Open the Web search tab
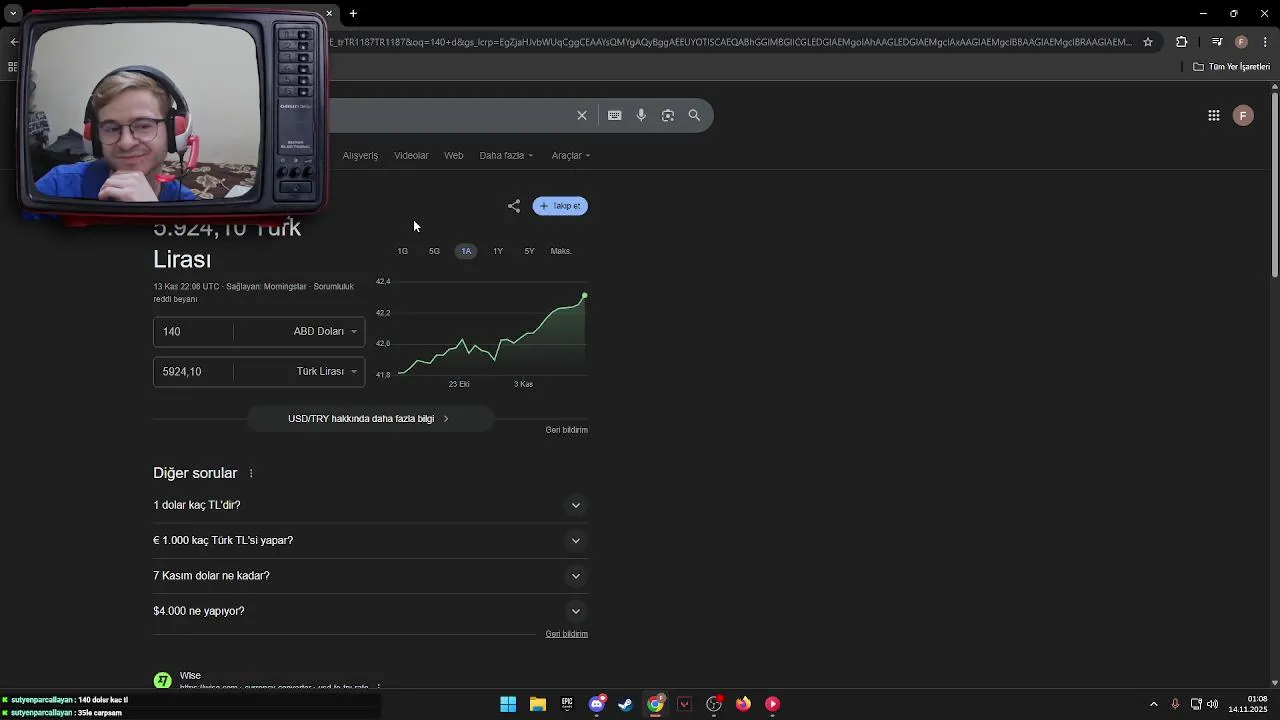This screenshot has width=1280, height=720. click(454, 156)
